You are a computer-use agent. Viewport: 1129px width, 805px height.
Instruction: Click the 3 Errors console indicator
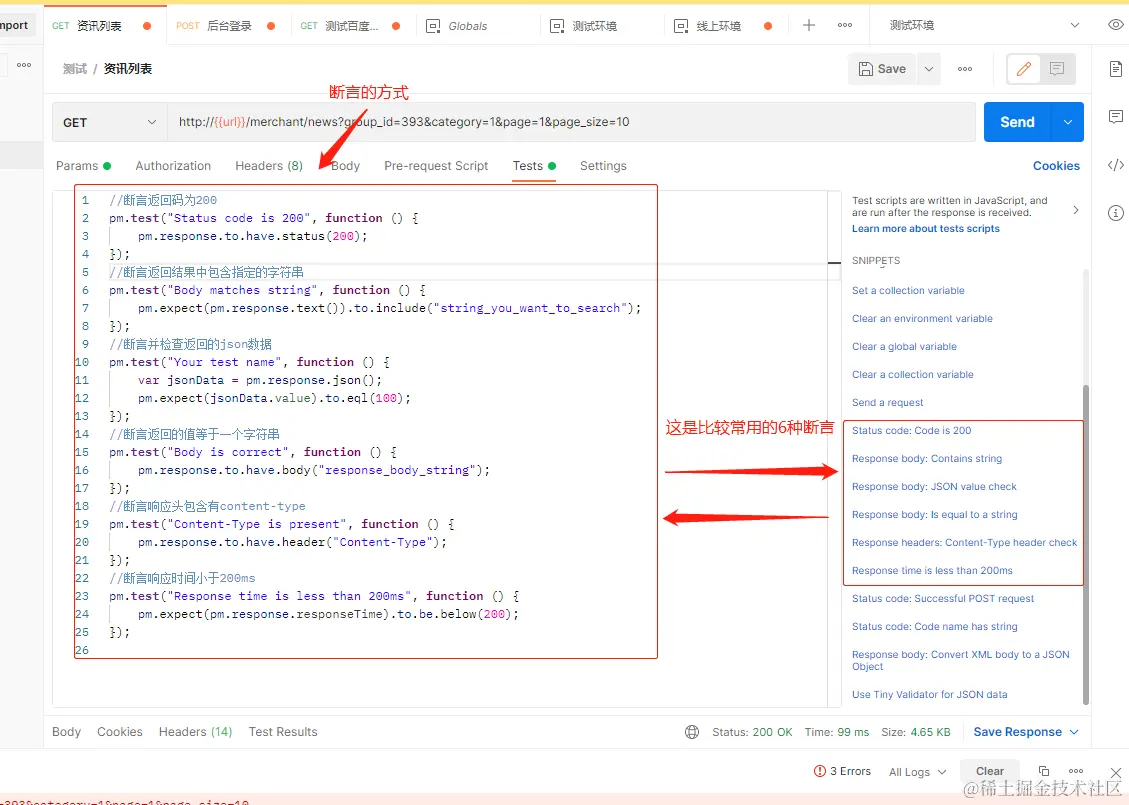pos(842,771)
